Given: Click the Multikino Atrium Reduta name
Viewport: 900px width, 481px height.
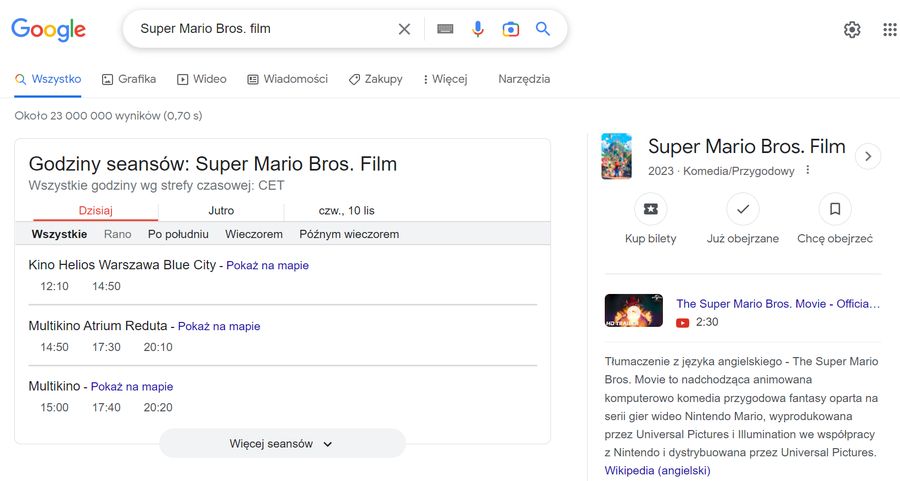Looking at the screenshot, I should pos(98,326).
